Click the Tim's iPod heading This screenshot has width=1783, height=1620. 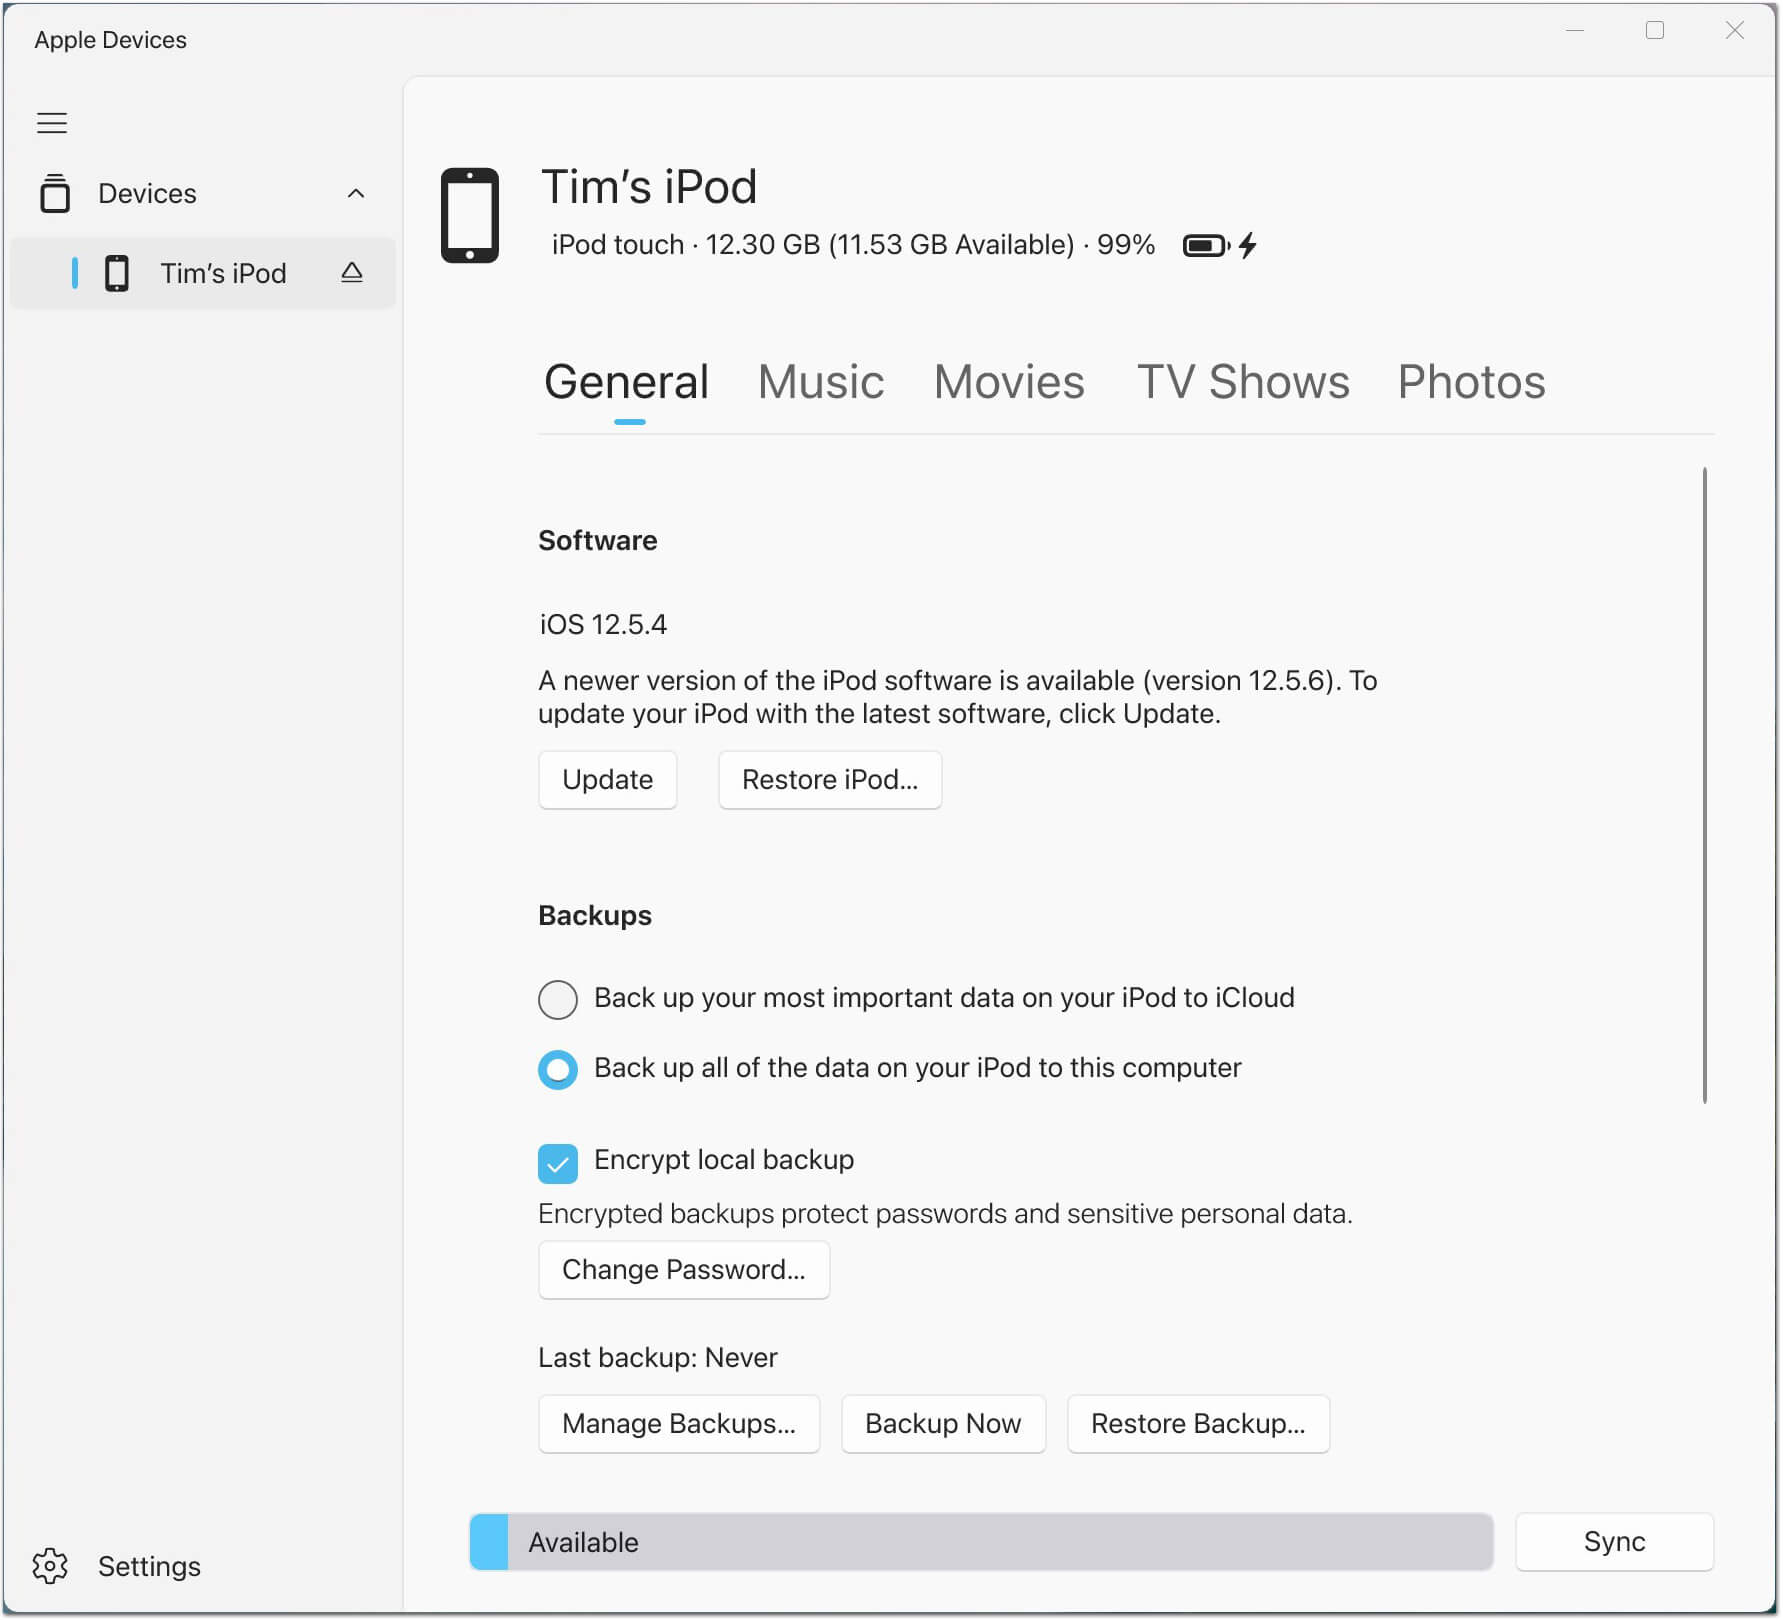[649, 187]
